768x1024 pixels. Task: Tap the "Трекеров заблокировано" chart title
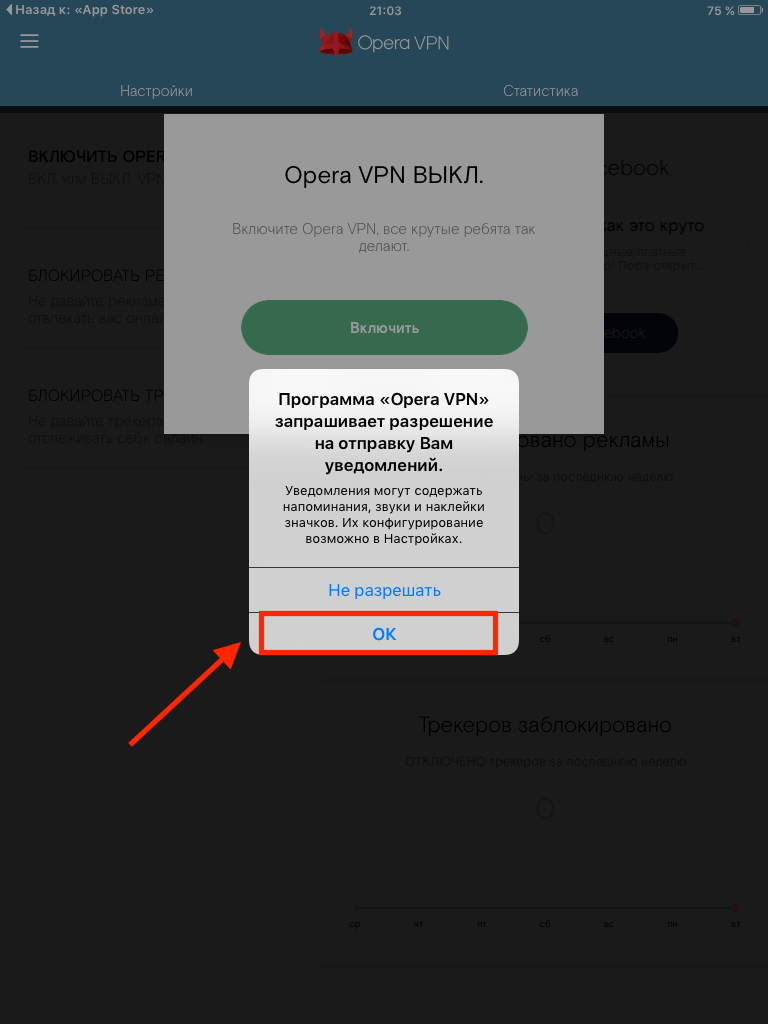545,725
